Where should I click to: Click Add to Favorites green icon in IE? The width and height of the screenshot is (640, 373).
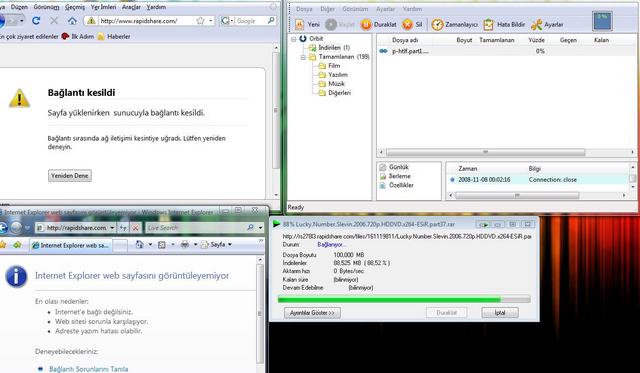pyautogui.click(x=17, y=244)
